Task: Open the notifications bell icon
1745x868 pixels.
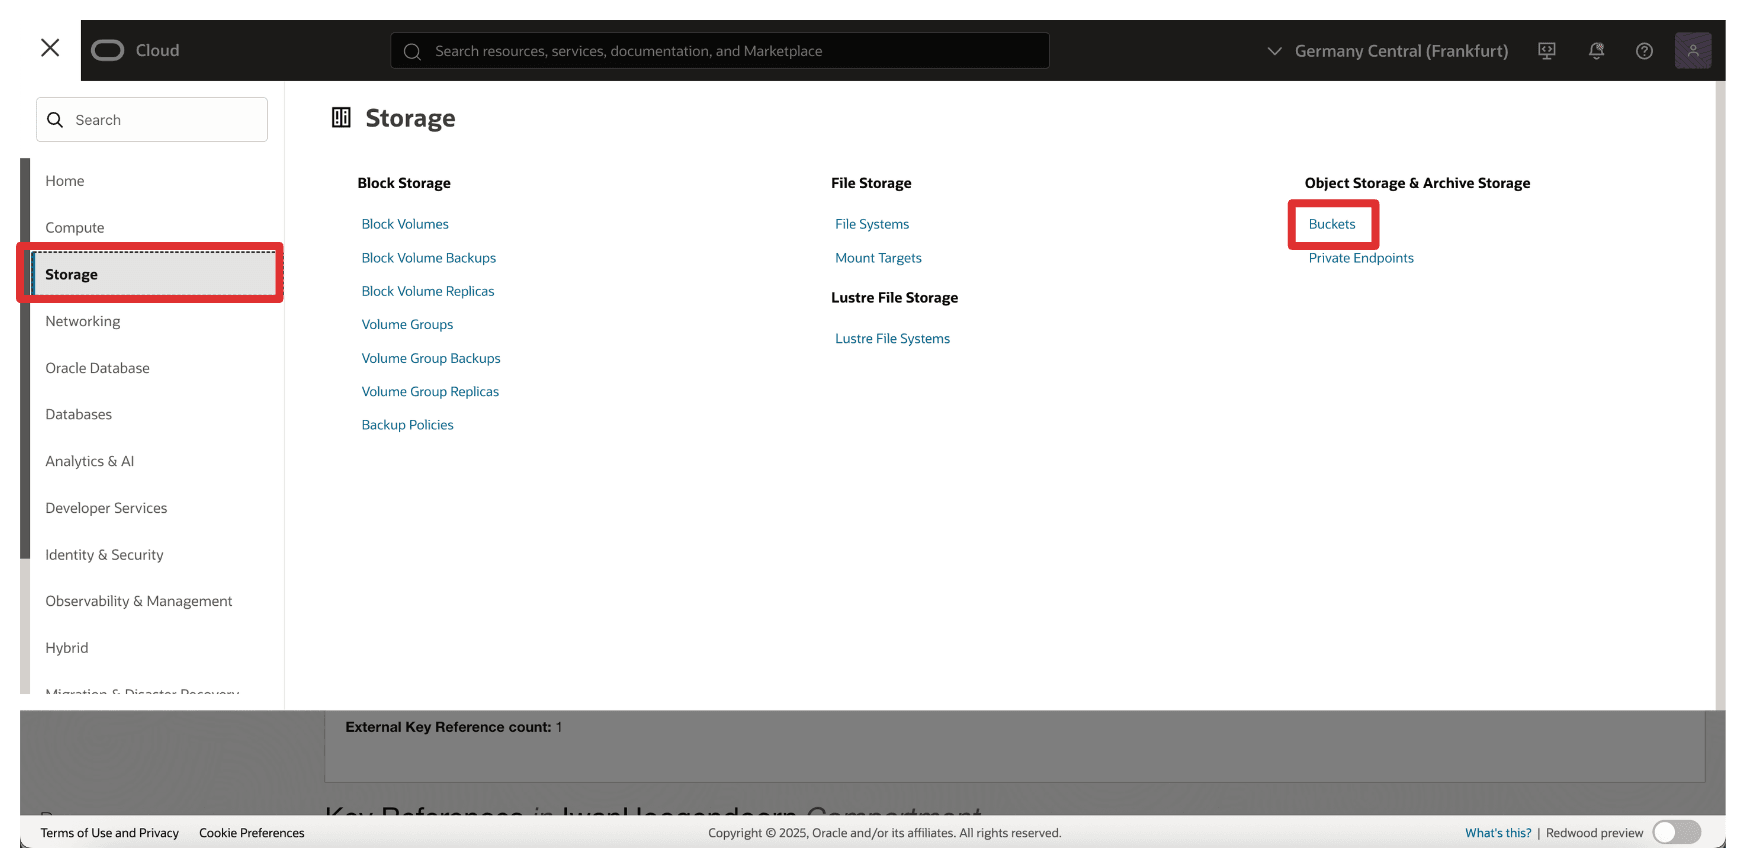Action: [x=1596, y=51]
